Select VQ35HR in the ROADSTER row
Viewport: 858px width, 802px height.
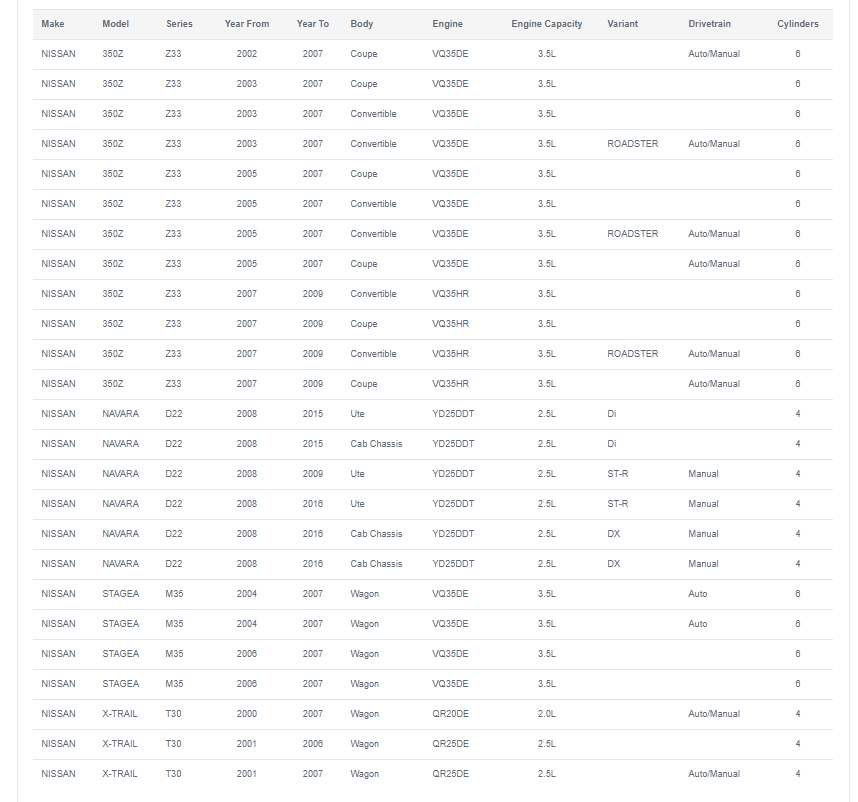click(x=450, y=354)
